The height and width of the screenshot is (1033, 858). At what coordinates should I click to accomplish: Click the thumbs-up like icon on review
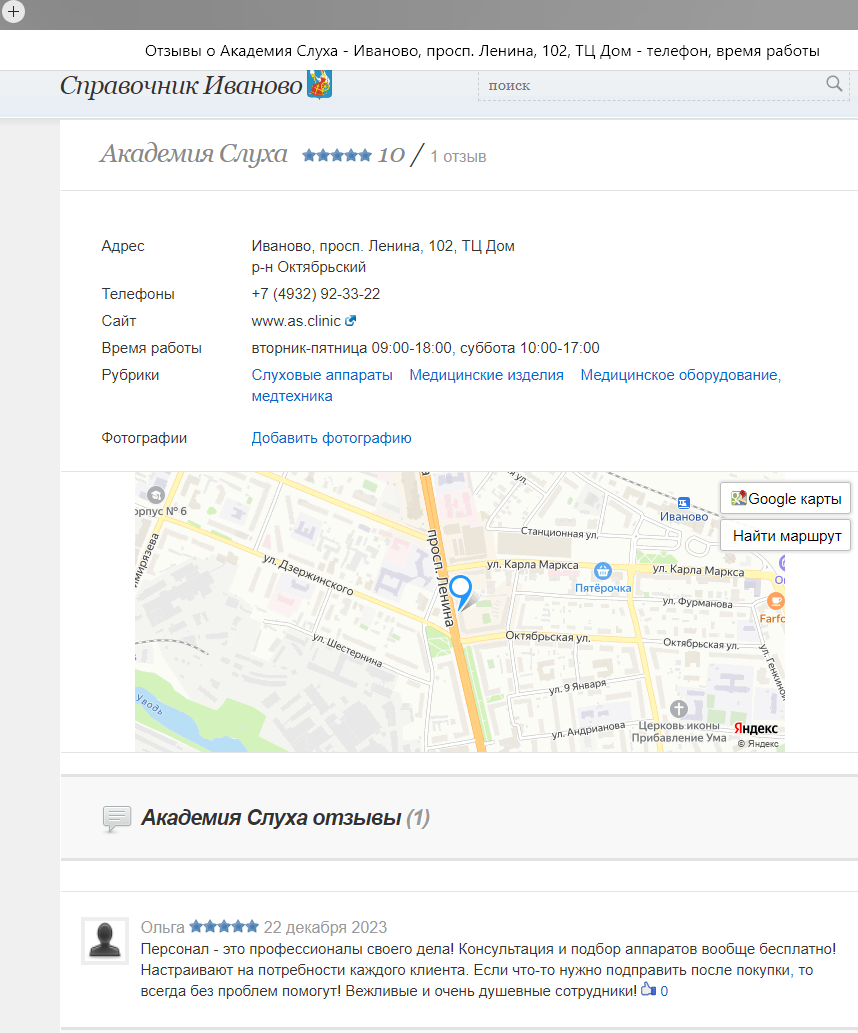[648, 990]
